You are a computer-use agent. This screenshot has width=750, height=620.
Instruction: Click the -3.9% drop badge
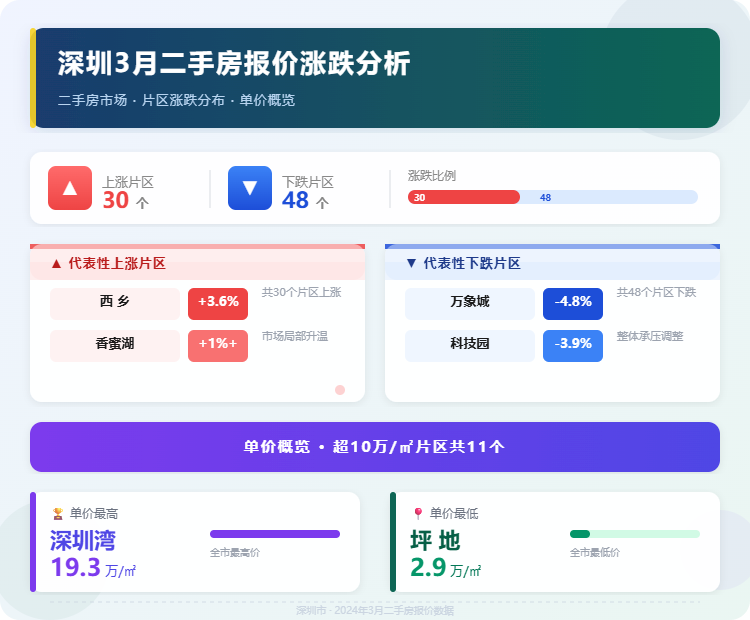point(573,346)
